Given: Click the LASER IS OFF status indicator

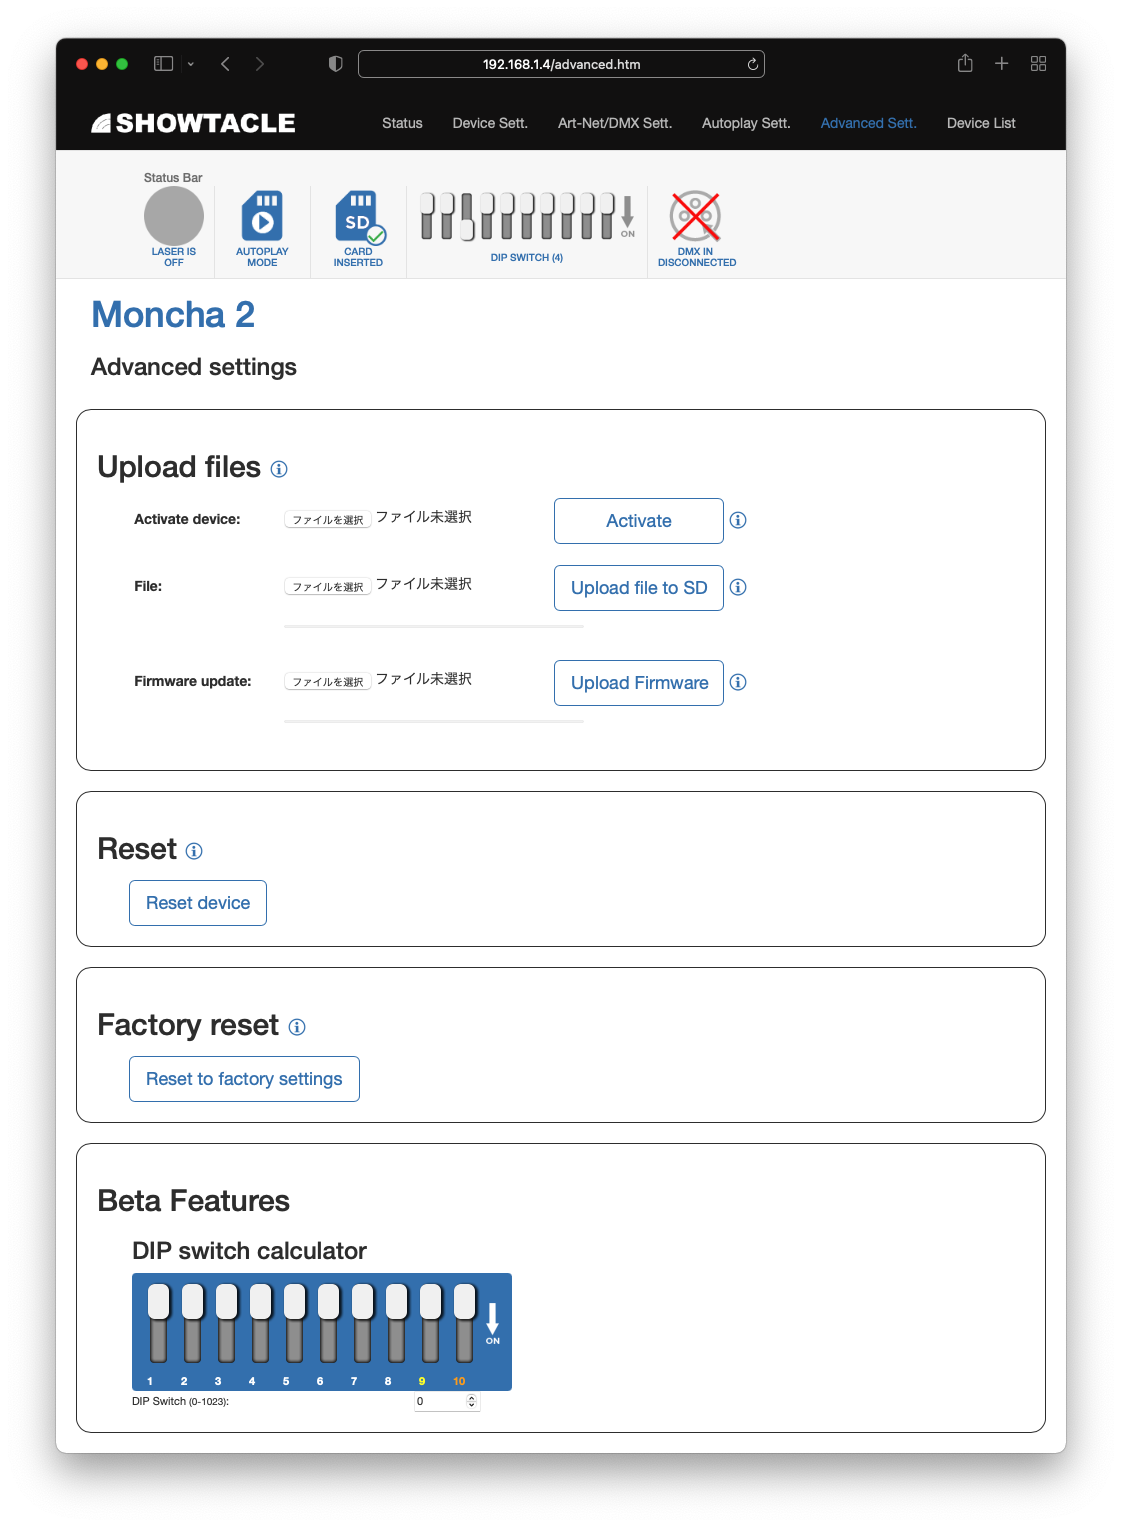Looking at the screenshot, I should click(x=172, y=216).
